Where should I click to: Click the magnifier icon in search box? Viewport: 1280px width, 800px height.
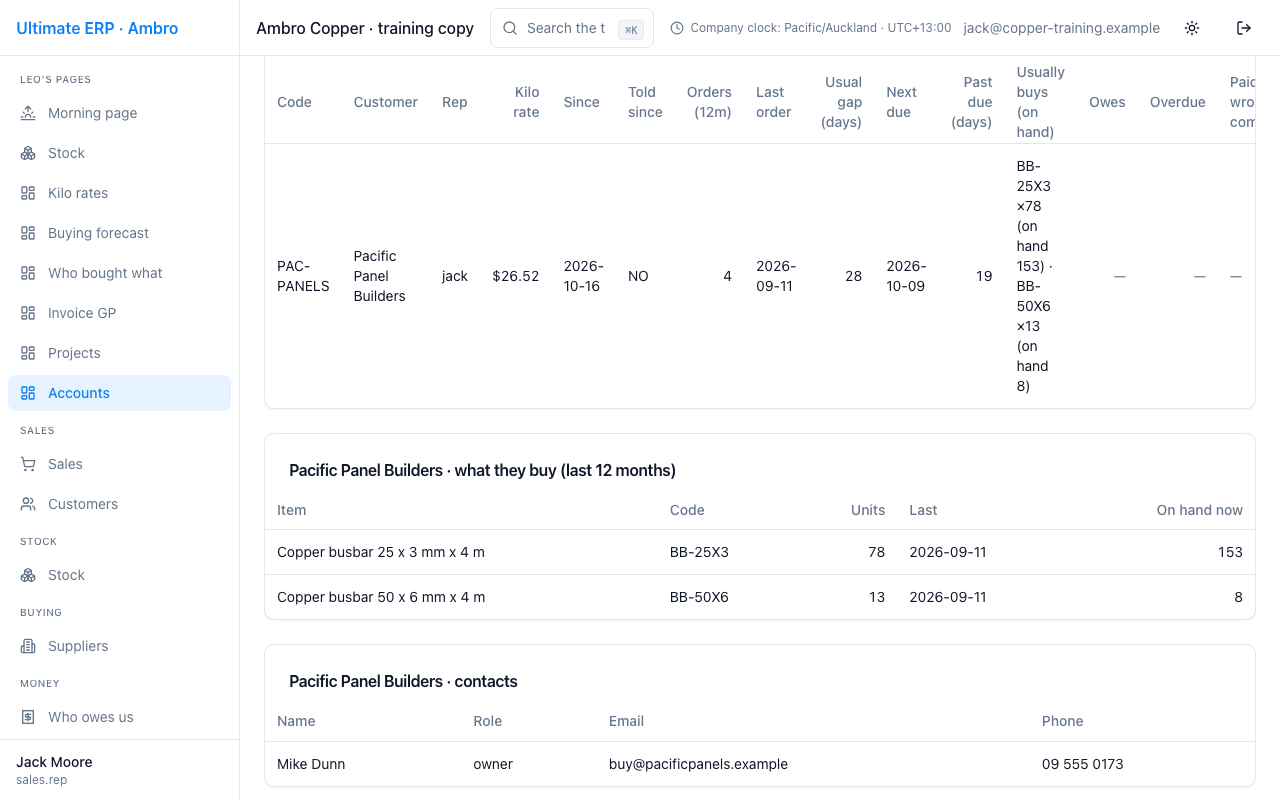pos(510,28)
